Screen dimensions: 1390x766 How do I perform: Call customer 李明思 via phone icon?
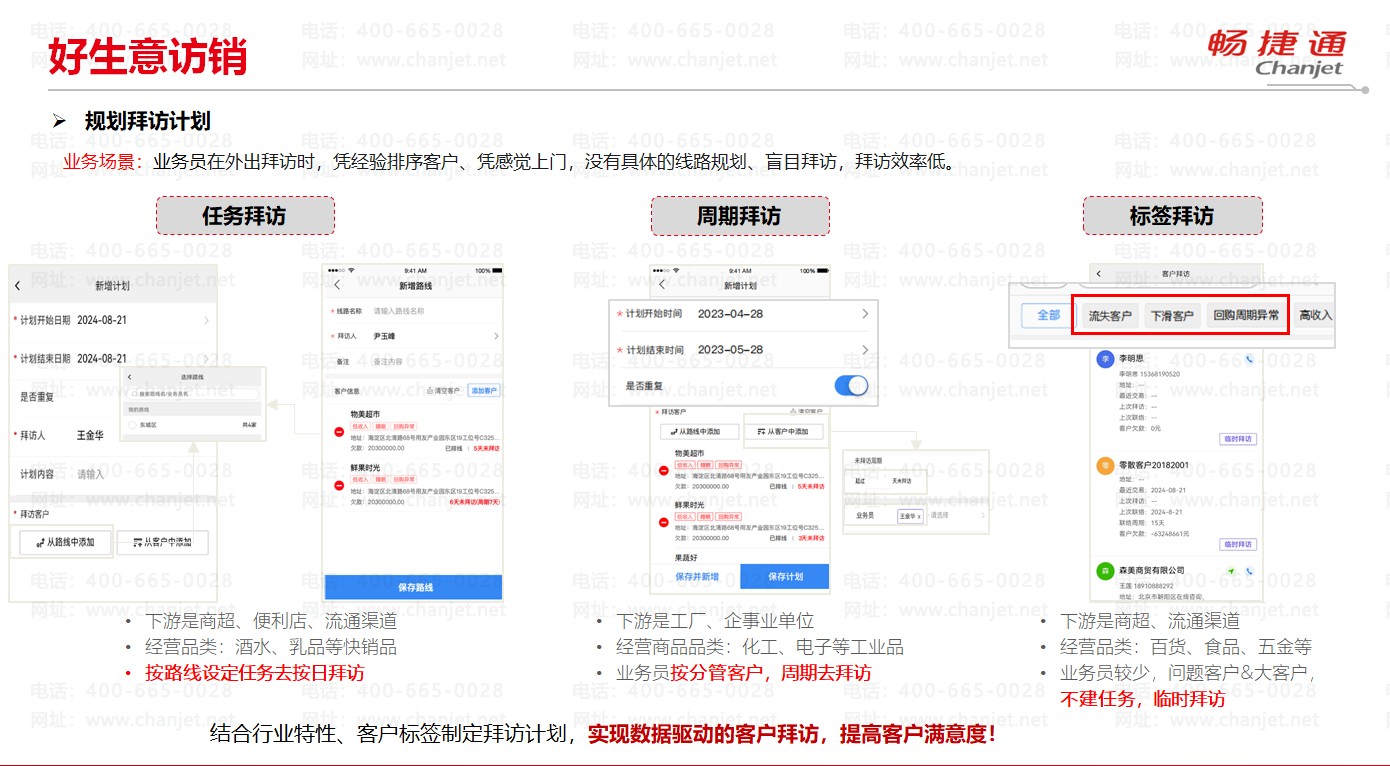(1249, 359)
